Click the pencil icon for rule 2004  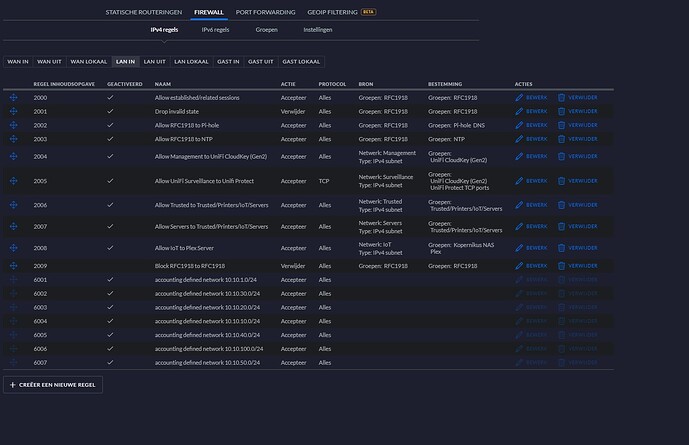519,157
